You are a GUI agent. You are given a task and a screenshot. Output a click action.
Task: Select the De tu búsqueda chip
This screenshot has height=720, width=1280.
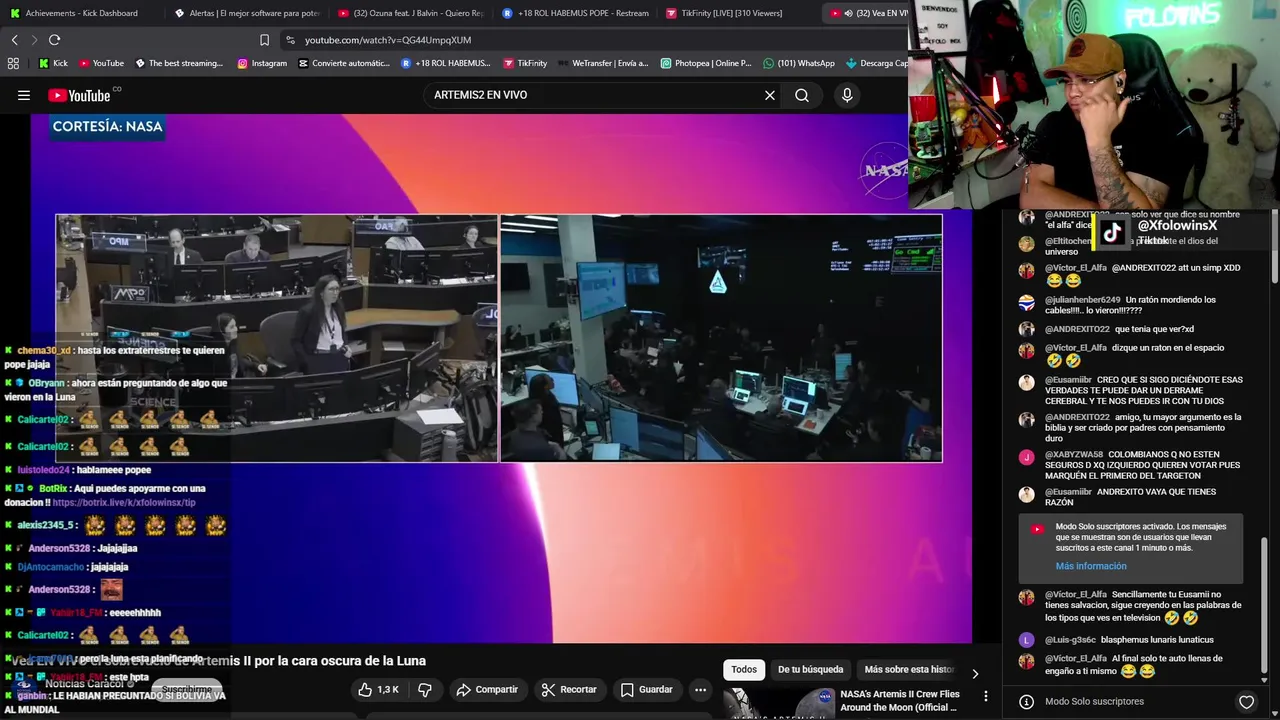(x=811, y=670)
